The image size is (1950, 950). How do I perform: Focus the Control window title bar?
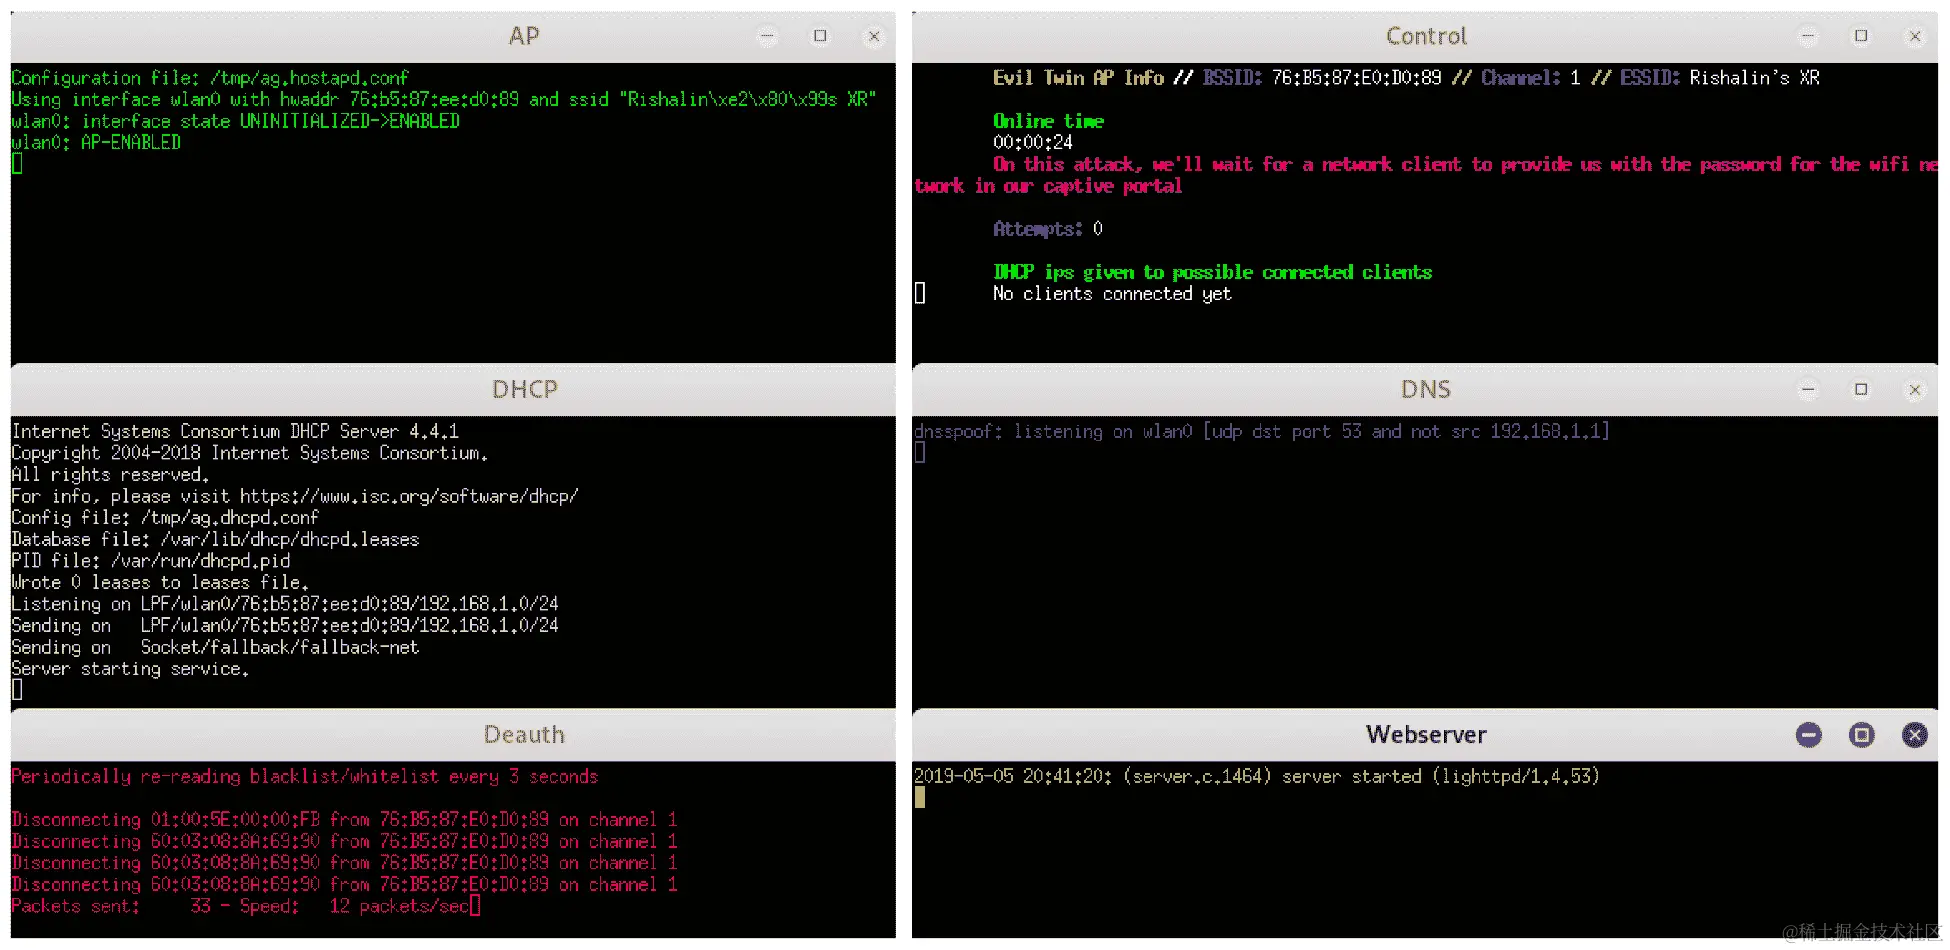pyautogui.click(x=1425, y=37)
